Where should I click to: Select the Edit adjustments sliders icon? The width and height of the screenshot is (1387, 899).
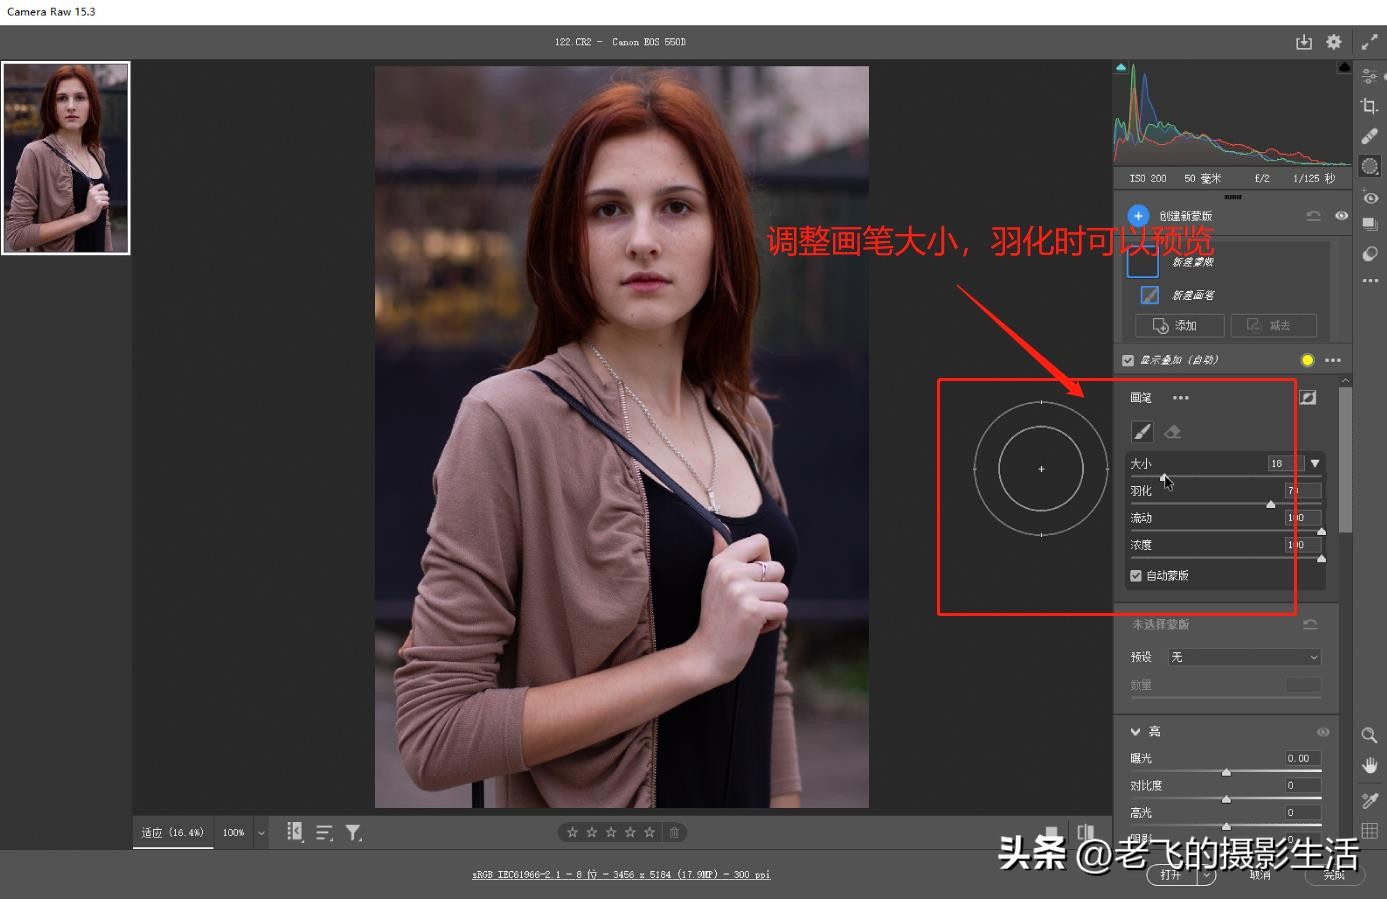[1370, 77]
